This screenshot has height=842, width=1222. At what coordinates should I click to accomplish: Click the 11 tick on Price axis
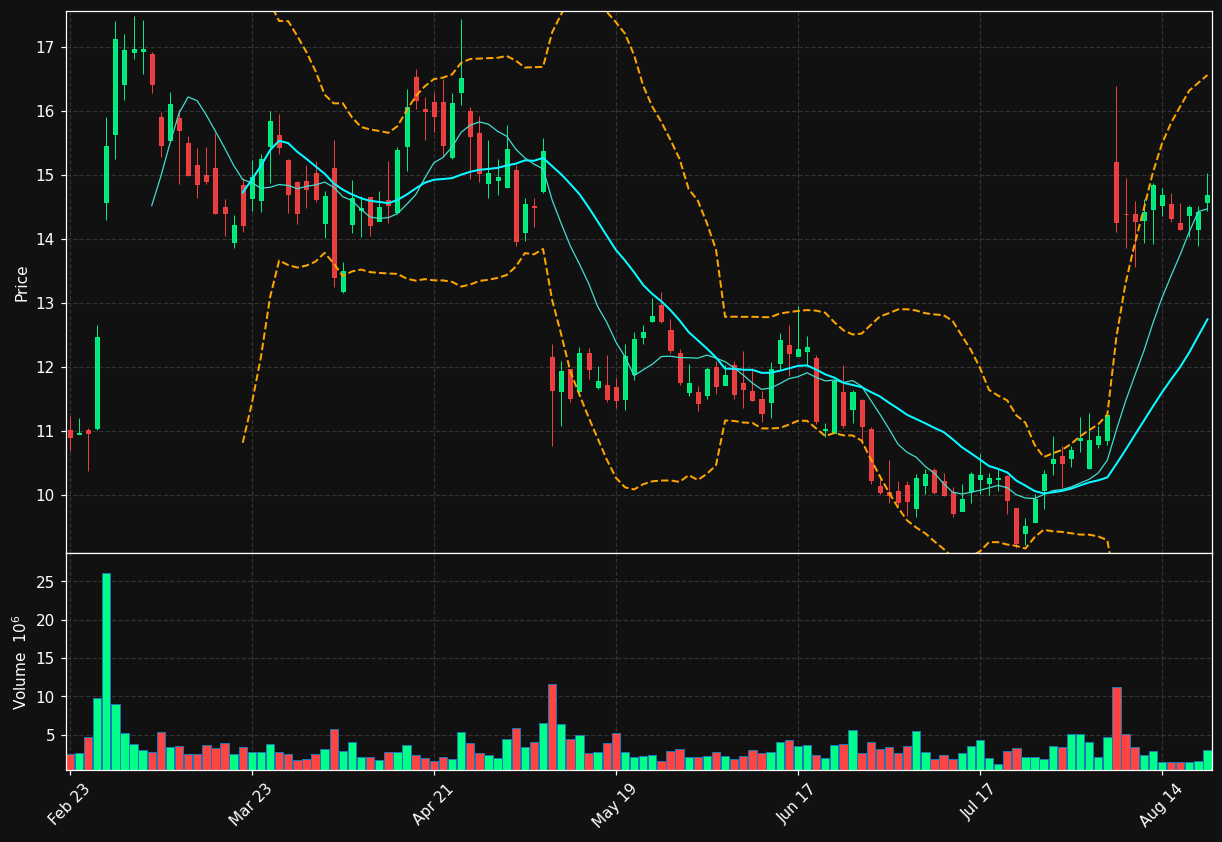tap(48, 432)
